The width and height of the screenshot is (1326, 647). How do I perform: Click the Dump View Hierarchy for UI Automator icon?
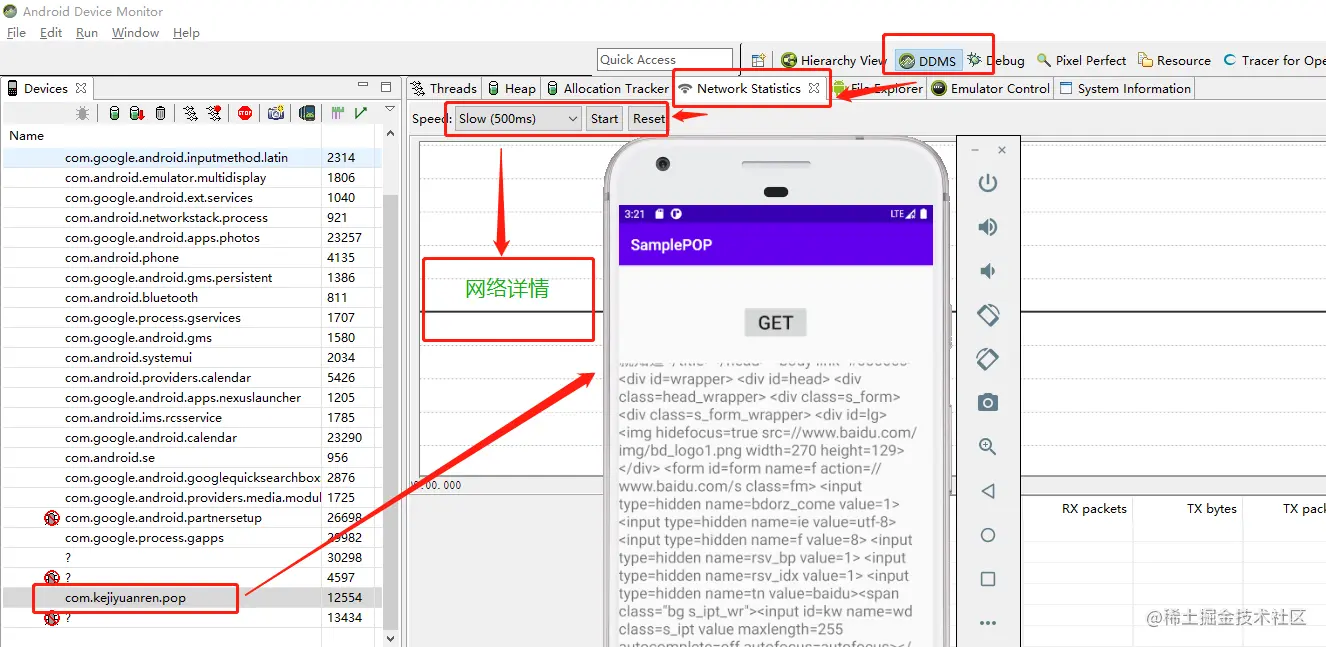coord(307,114)
